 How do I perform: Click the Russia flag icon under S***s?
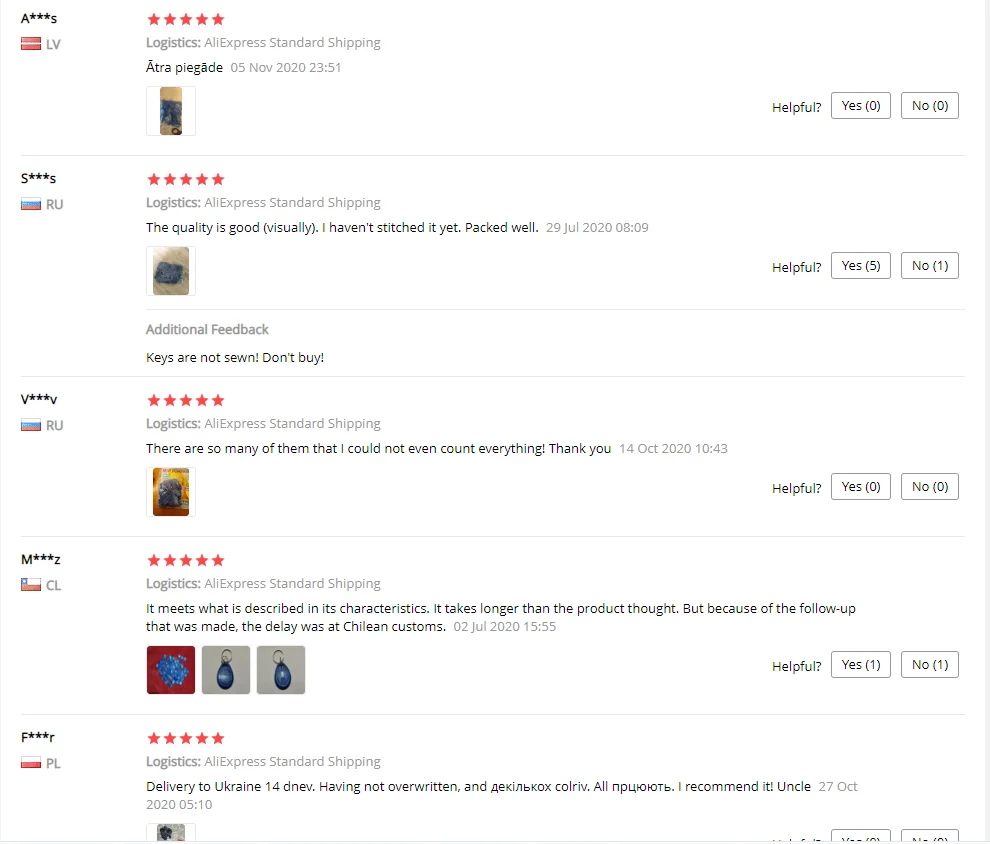[x=31, y=204]
